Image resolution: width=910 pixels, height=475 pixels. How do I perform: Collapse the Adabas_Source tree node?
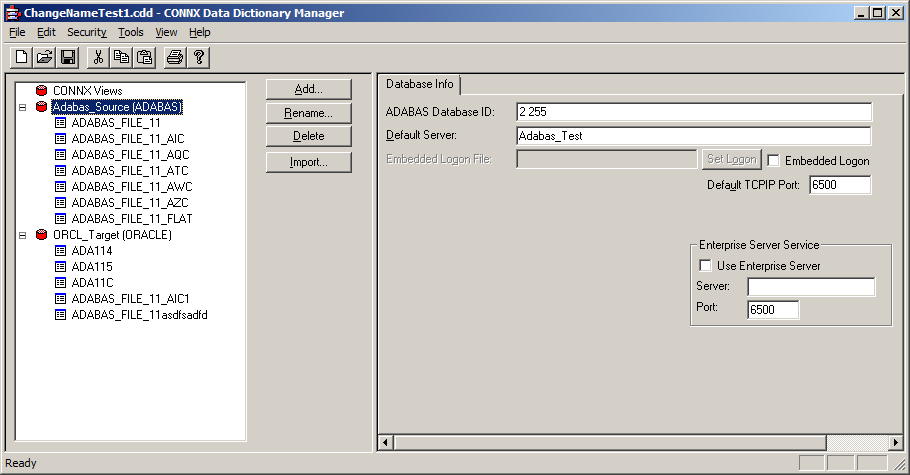click(23, 107)
